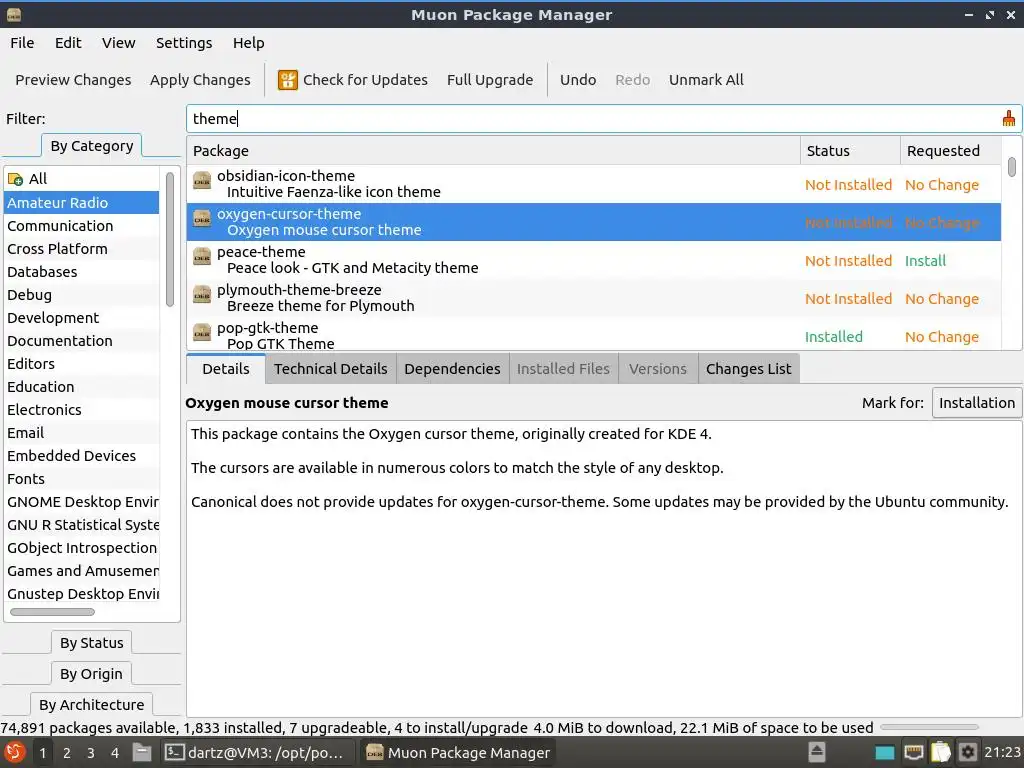Select the Development category
The height and width of the screenshot is (768, 1024).
coord(81,318)
